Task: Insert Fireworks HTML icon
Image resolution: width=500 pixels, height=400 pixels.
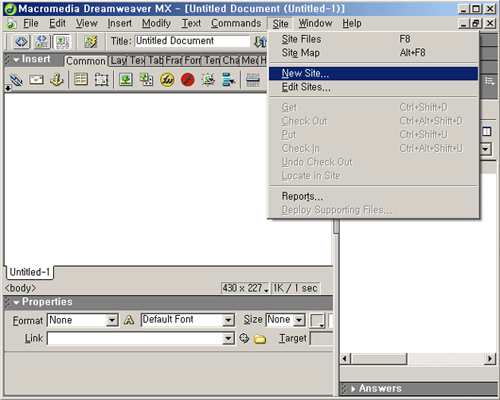Action: [x=167, y=80]
